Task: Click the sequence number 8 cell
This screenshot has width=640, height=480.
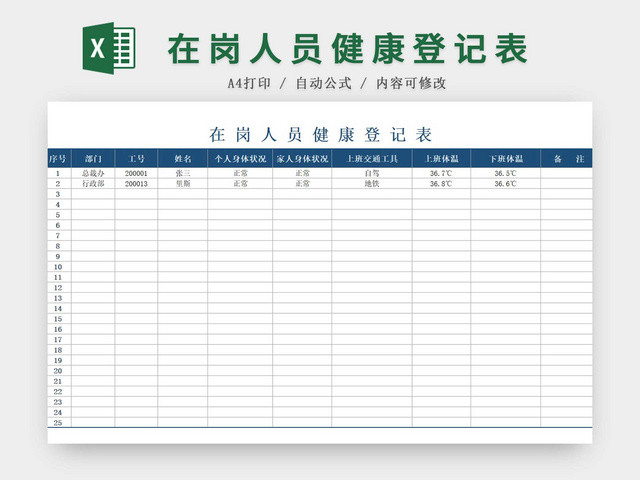Action: (58, 246)
